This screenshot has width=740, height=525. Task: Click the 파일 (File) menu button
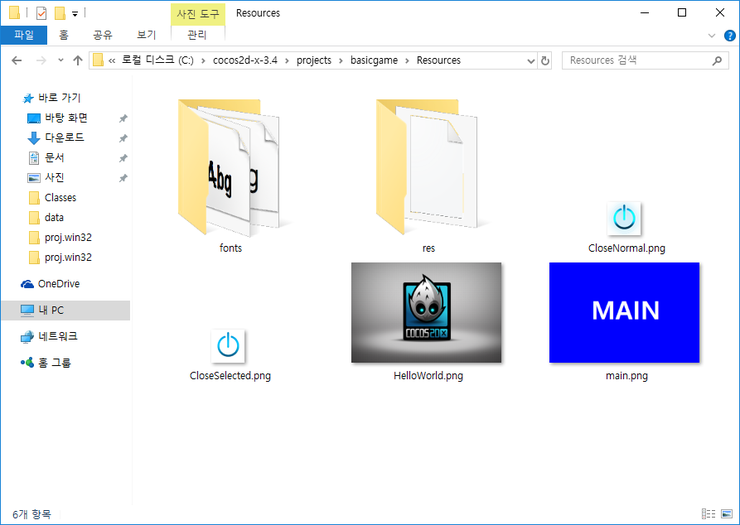pos(24,35)
